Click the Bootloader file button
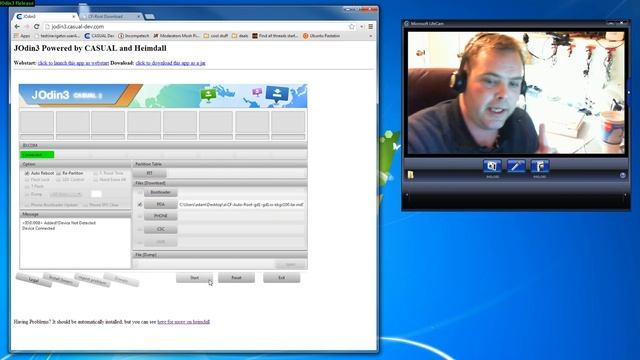The width and height of the screenshot is (640, 360). pos(160,192)
